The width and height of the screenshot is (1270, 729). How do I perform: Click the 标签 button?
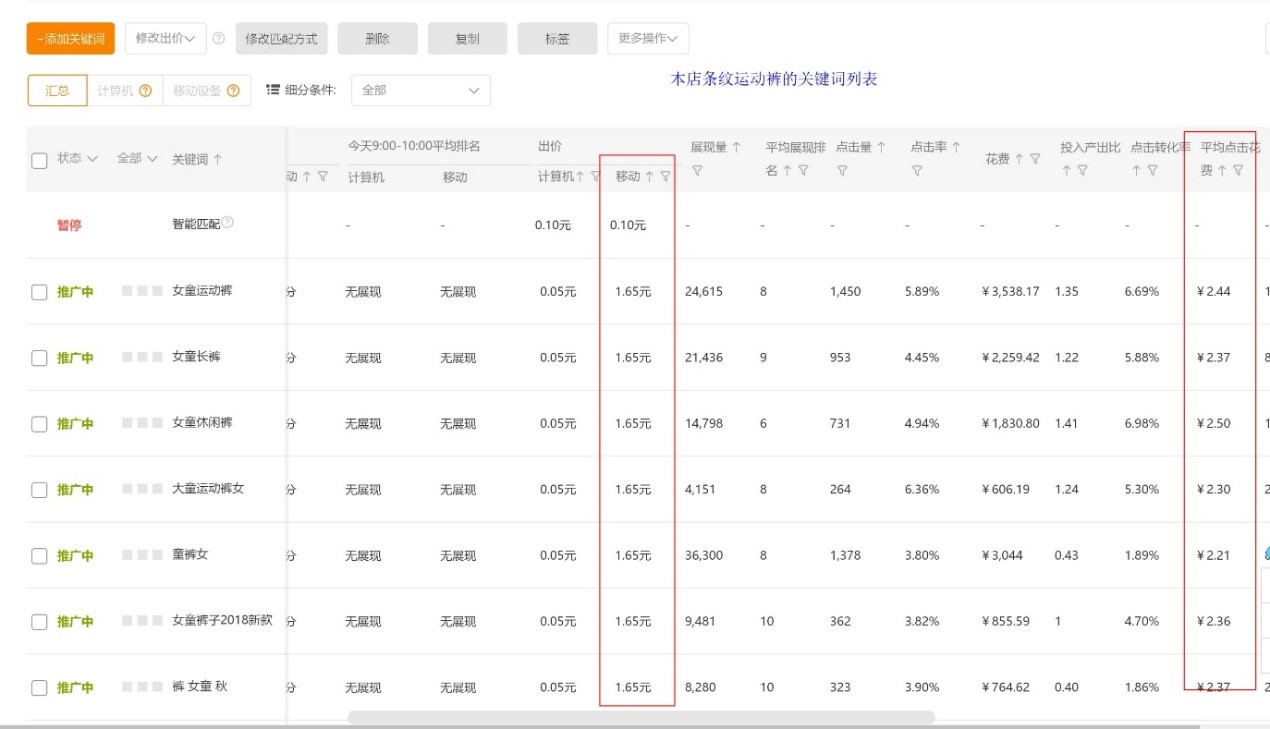tap(557, 38)
